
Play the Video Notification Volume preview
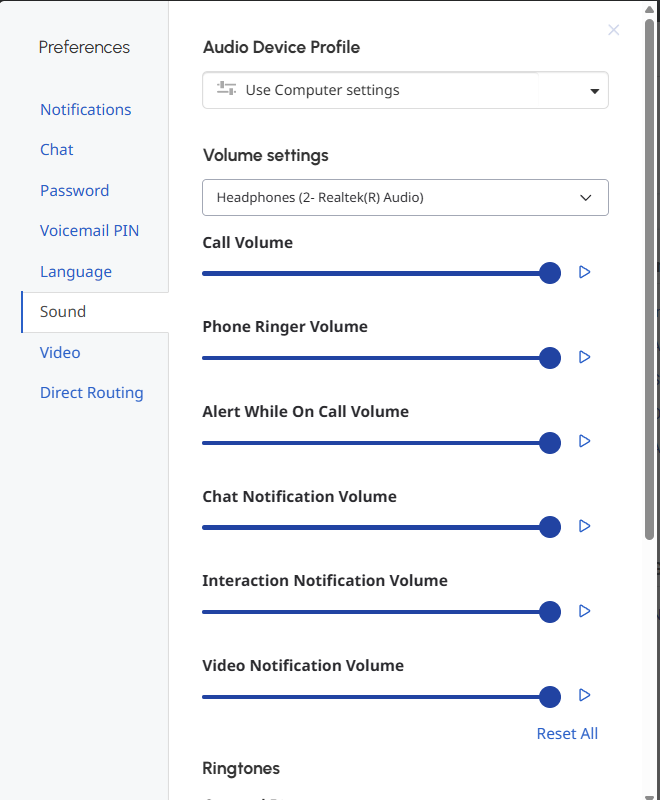coord(585,695)
